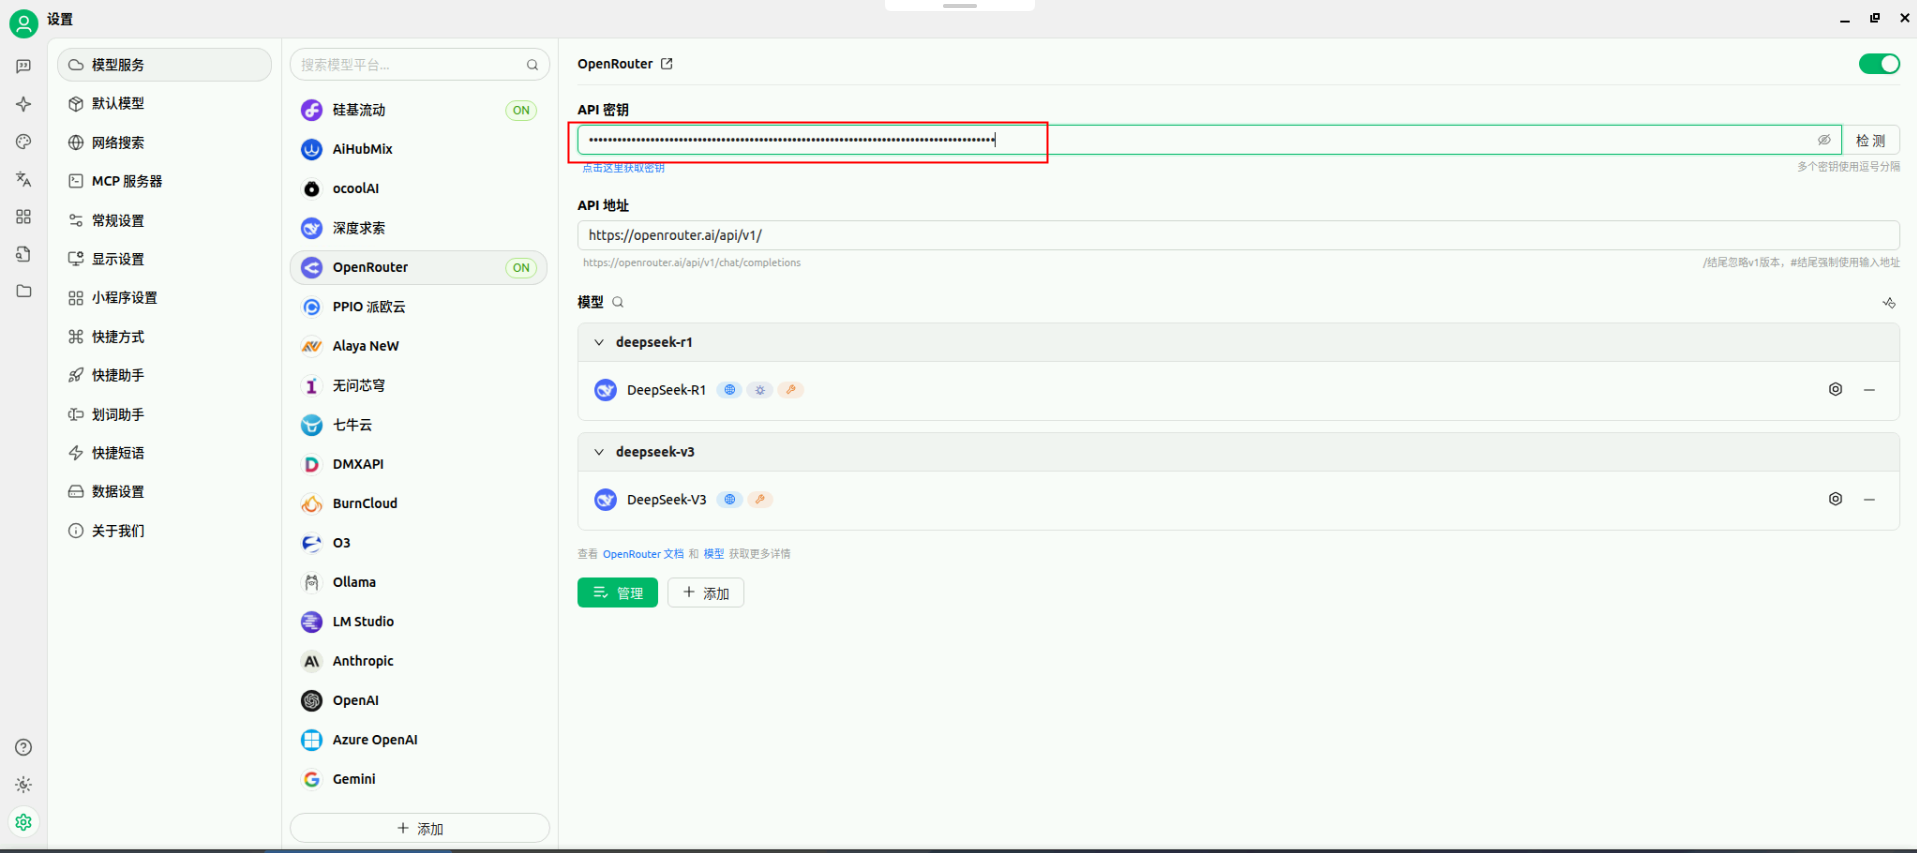Open the painting palette sidebar icon

[24, 142]
